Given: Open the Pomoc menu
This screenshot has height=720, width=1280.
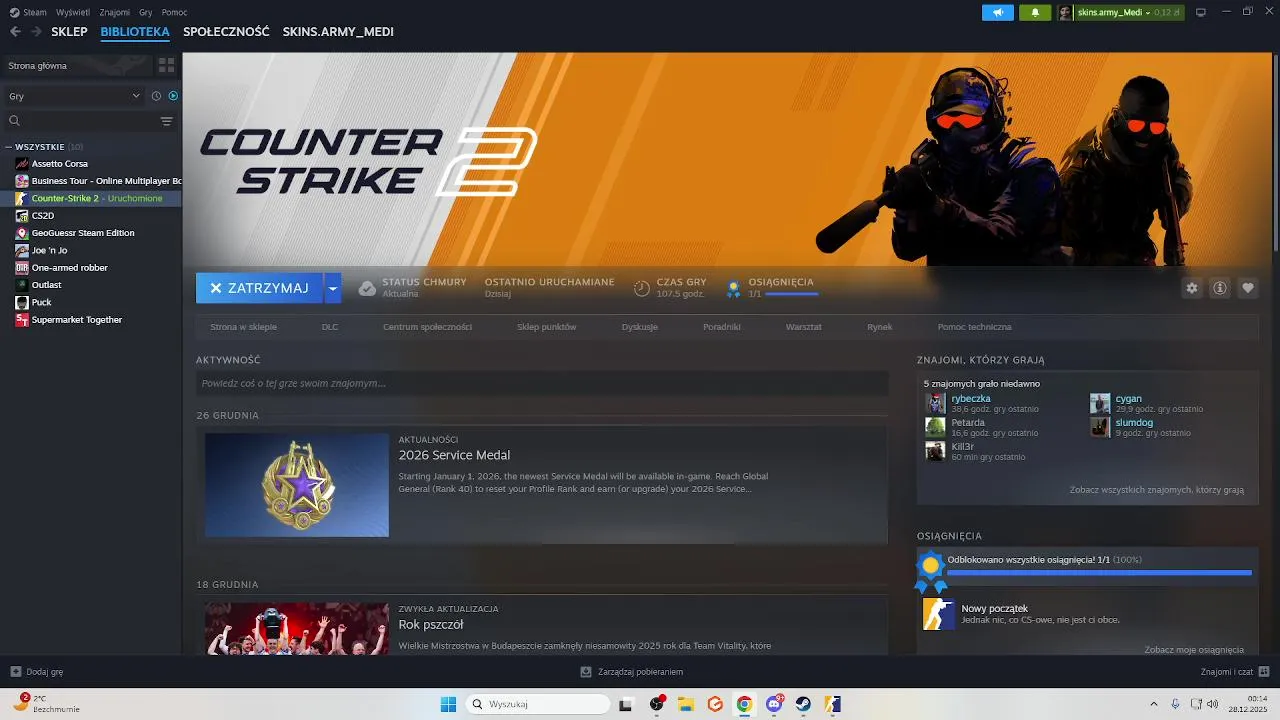Looking at the screenshot, I should tap(174, 12).
